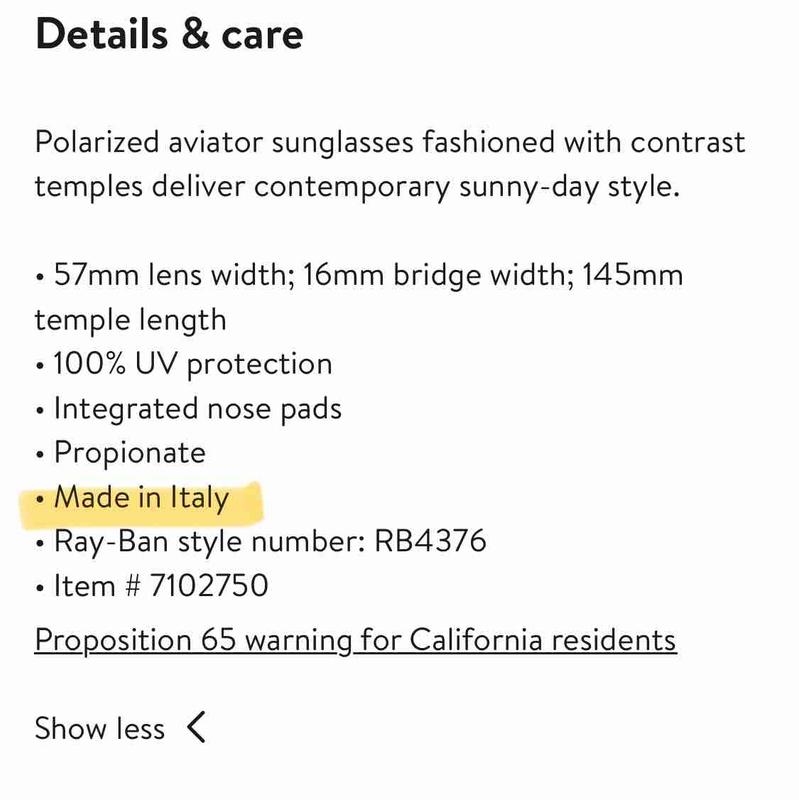The image size is (799, 800).
Task: Select the Integrated nose pads bullet
Action: [x=197, y=408]
